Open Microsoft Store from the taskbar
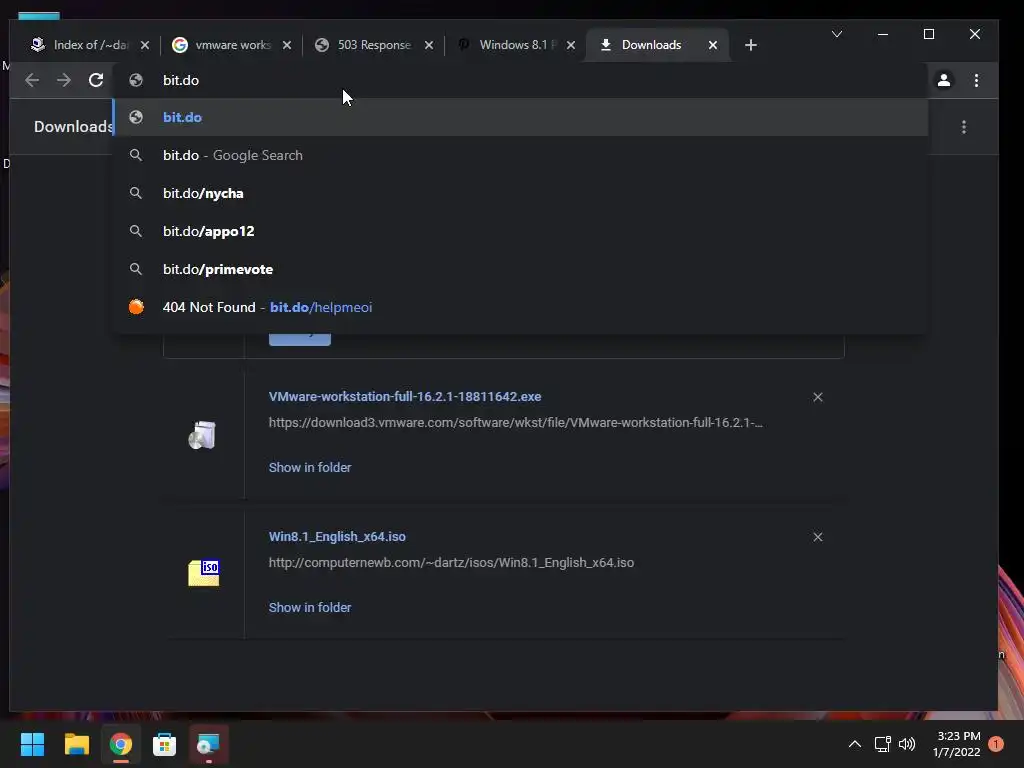The width and height of the screenshot is (1024, 768). 165,744
